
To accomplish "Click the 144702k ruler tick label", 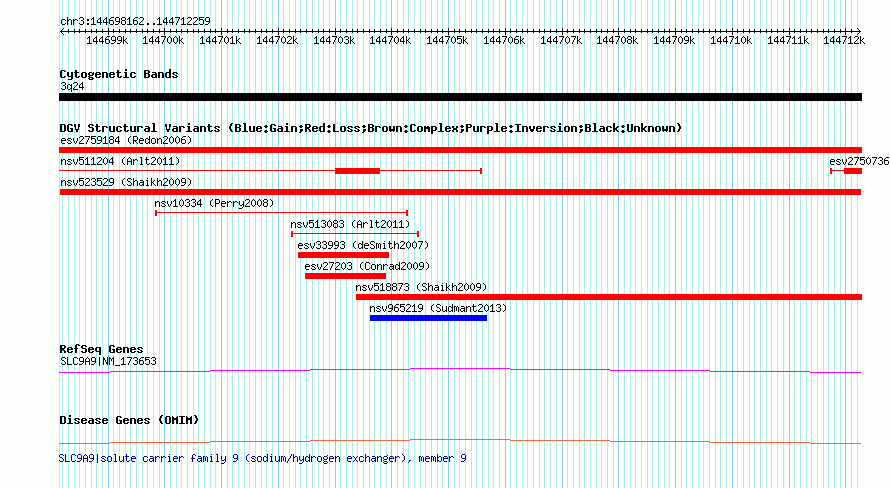I will [277, 40].
